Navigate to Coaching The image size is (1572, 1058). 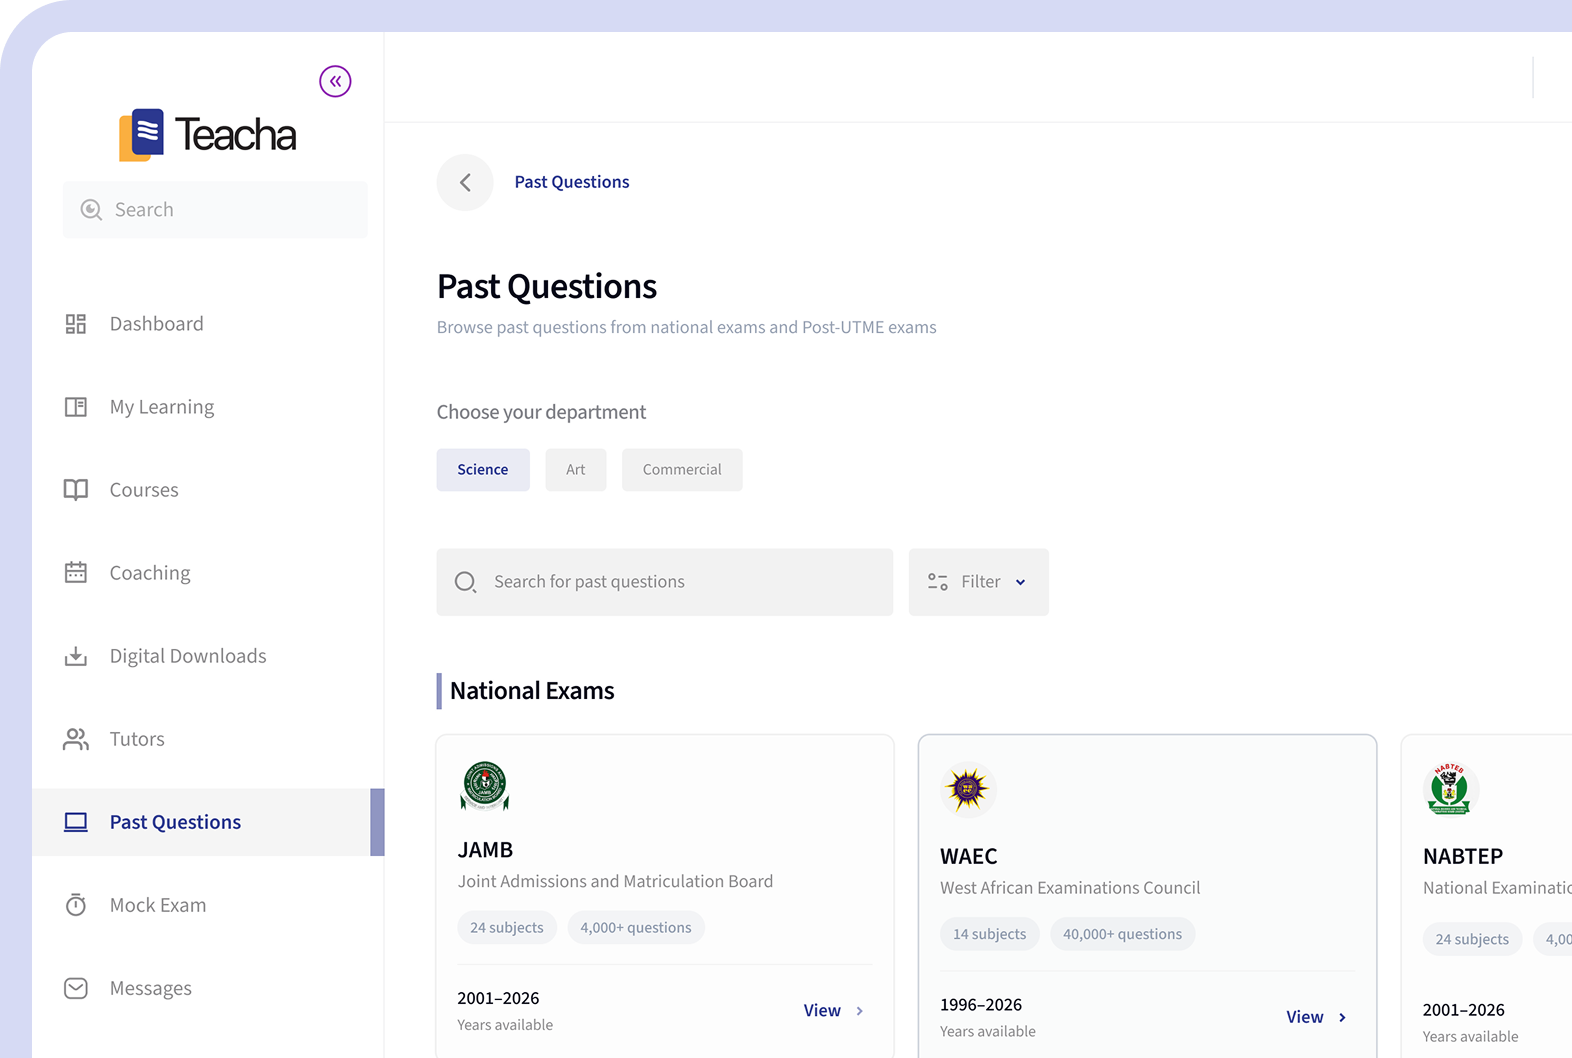tap(208, 573)
